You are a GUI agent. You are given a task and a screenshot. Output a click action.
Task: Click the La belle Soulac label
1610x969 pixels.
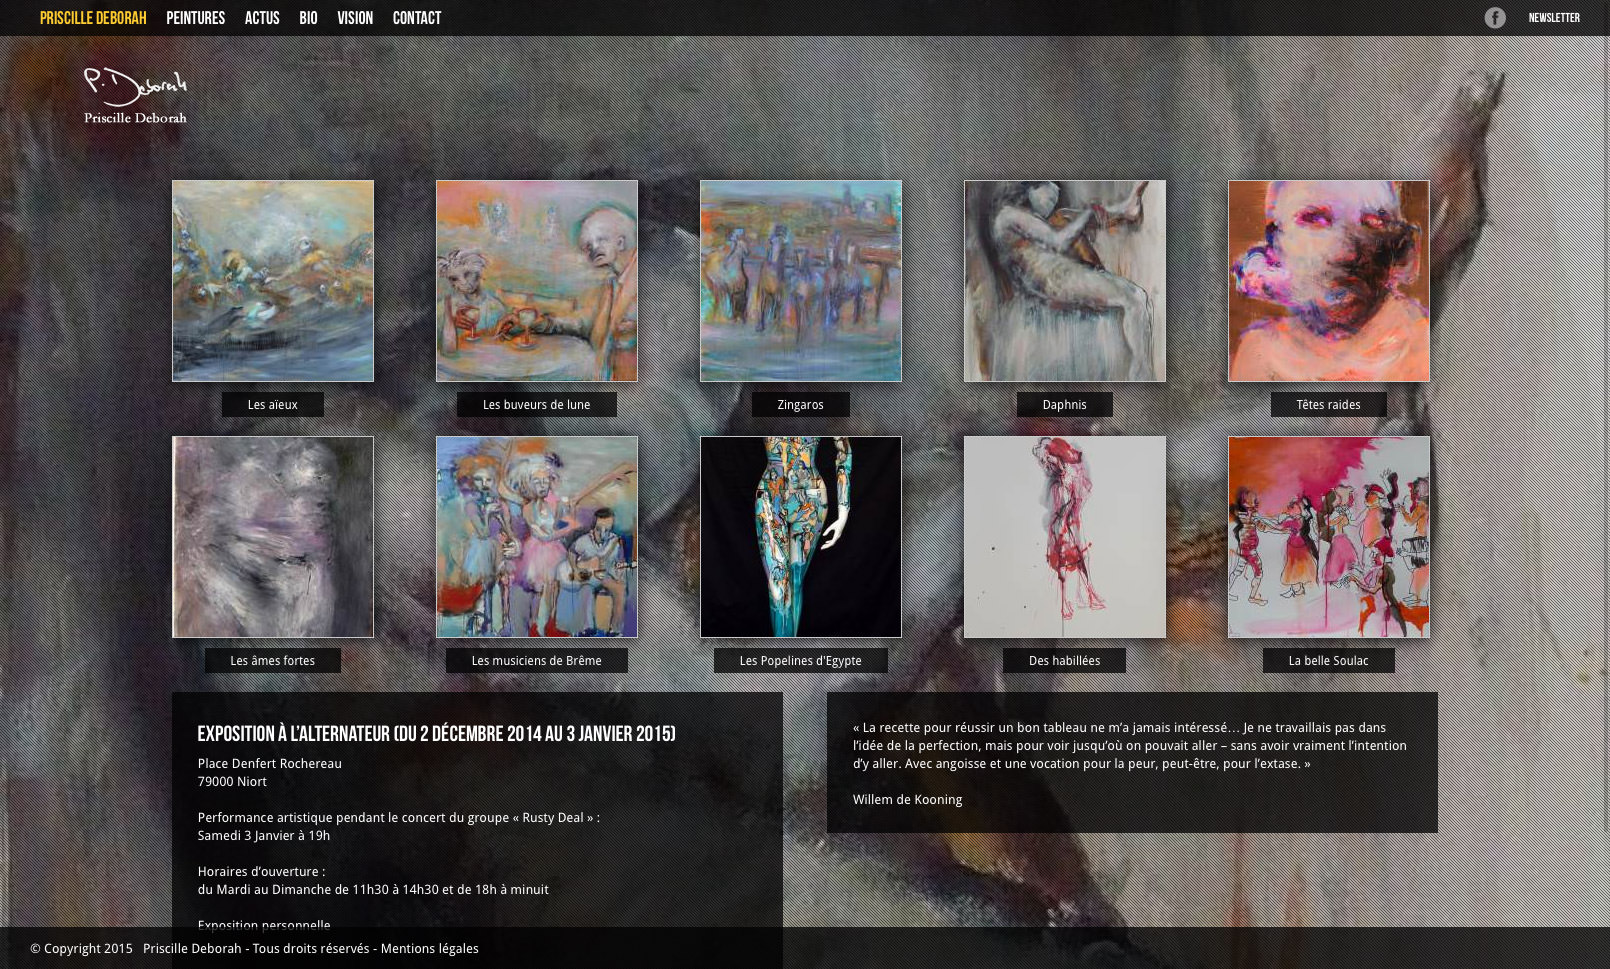point(1328,661)
